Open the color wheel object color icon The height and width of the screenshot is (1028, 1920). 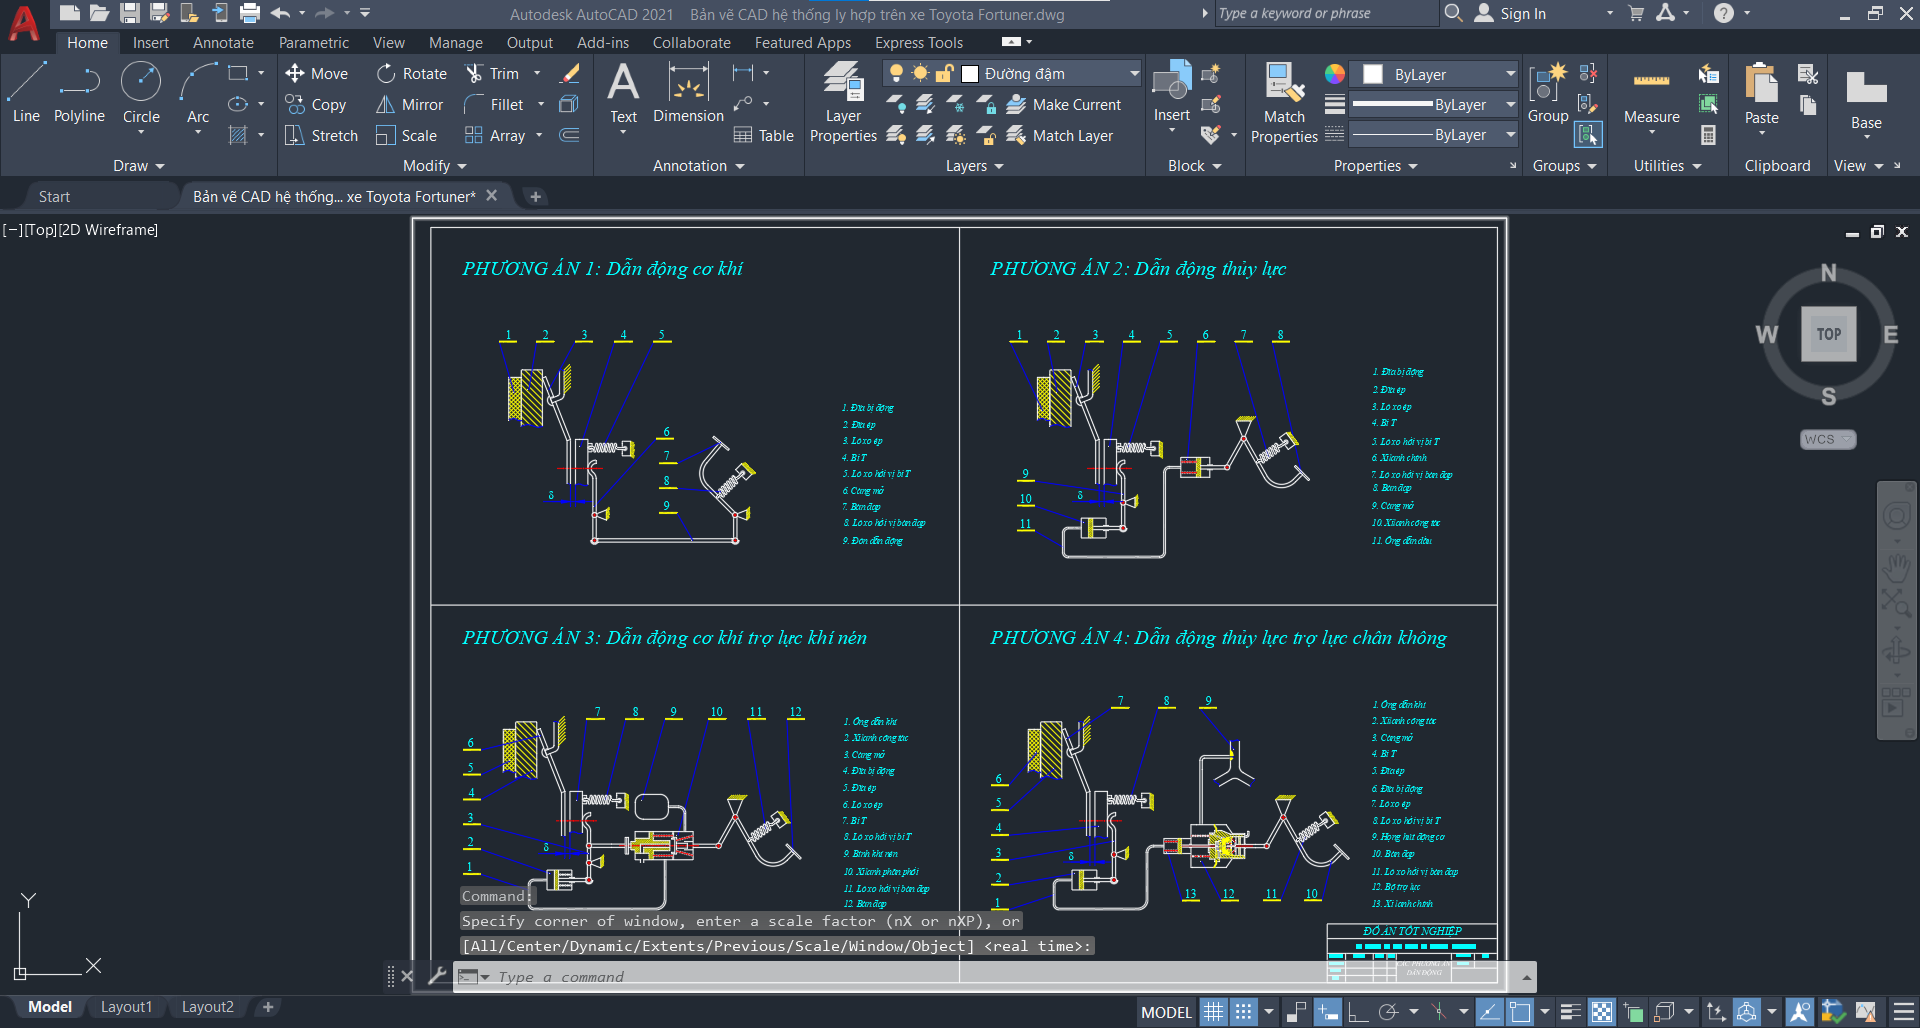pos(1335,73)
